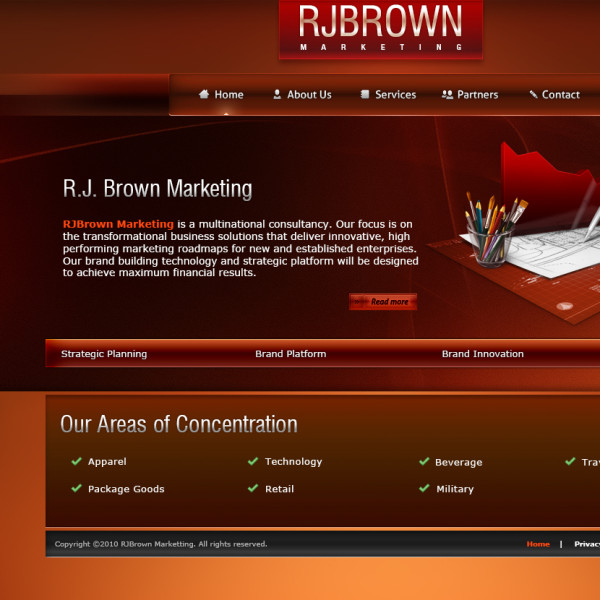
Task: Click the R.J. Brown Marketing heading
Action: 158,189
